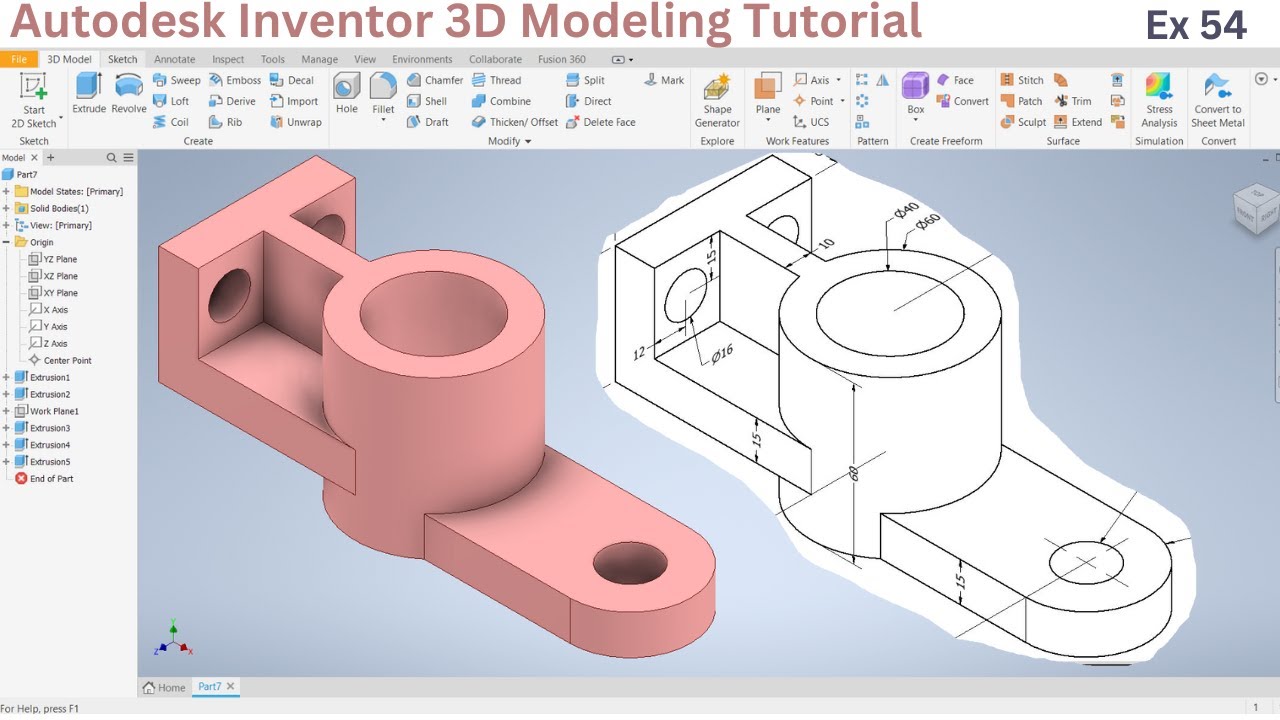The height and width of the screenshot is (720, 1280).
Task: Select the XY Plane
Action: click(x=53, y=293)
